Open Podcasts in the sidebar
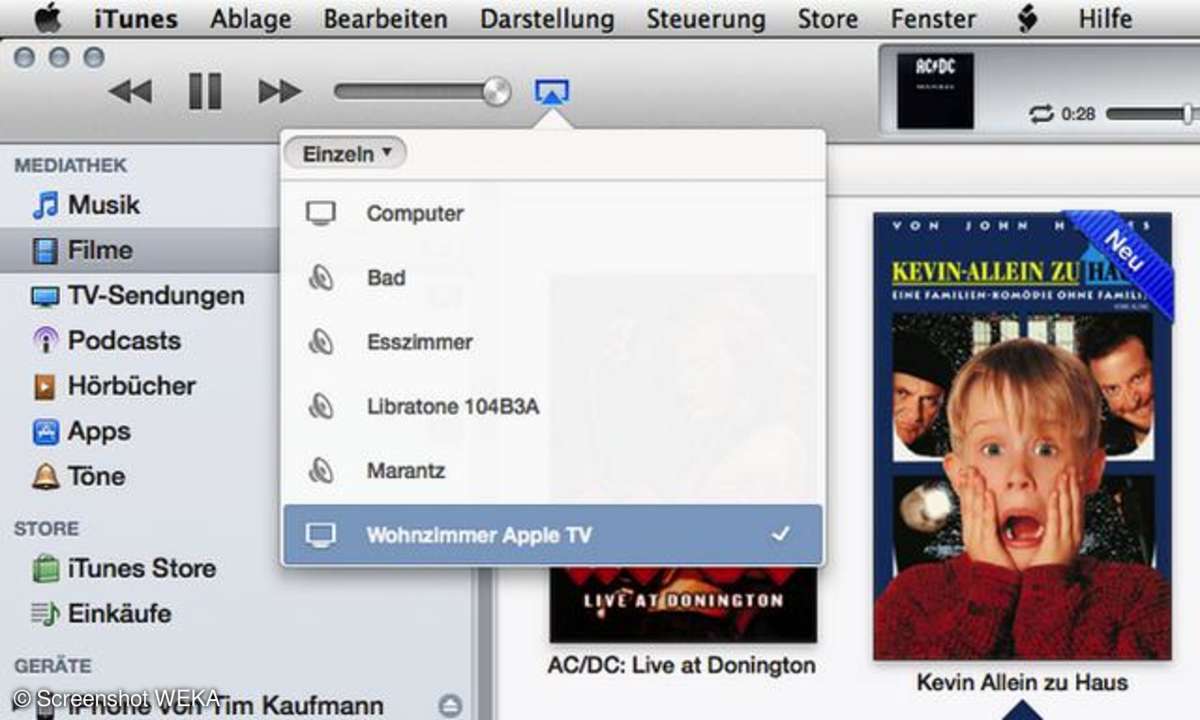Screen dimensions: 1200x720 coord(140,341)
